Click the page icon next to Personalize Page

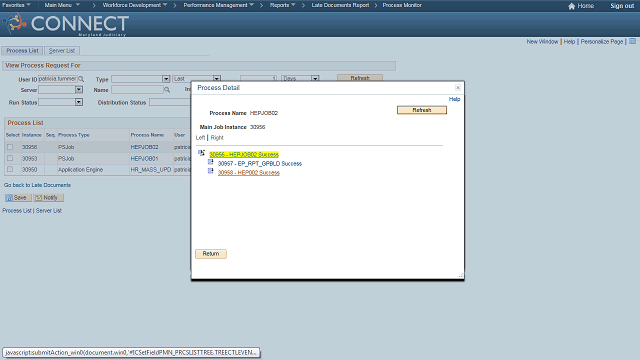coord(632,41)
